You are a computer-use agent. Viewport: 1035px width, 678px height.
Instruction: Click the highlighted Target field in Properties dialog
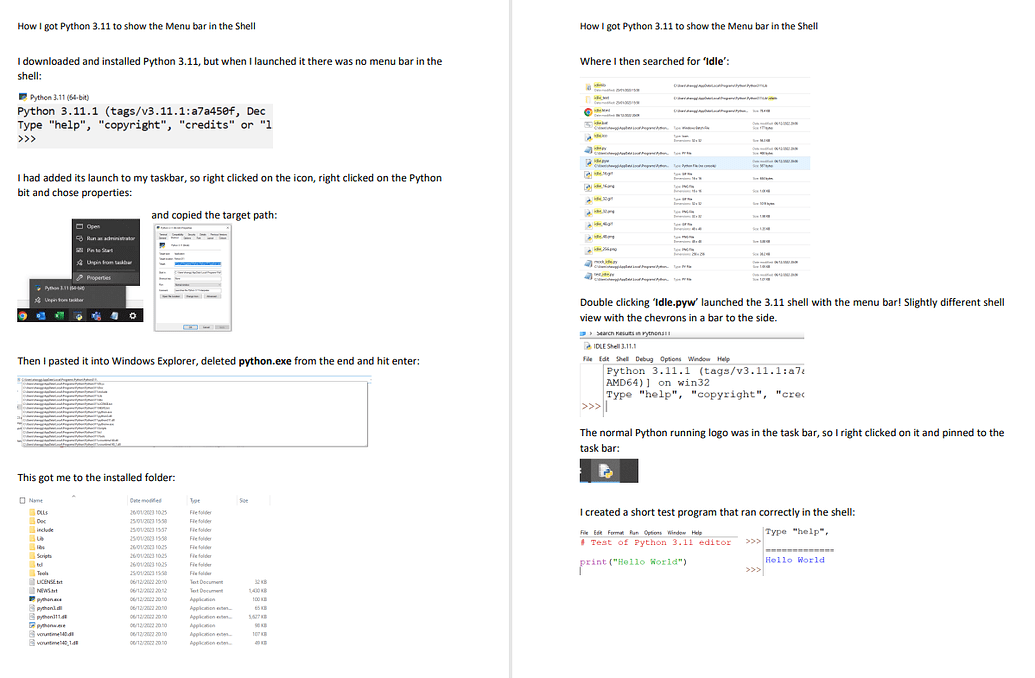click(x=197, y=263)
